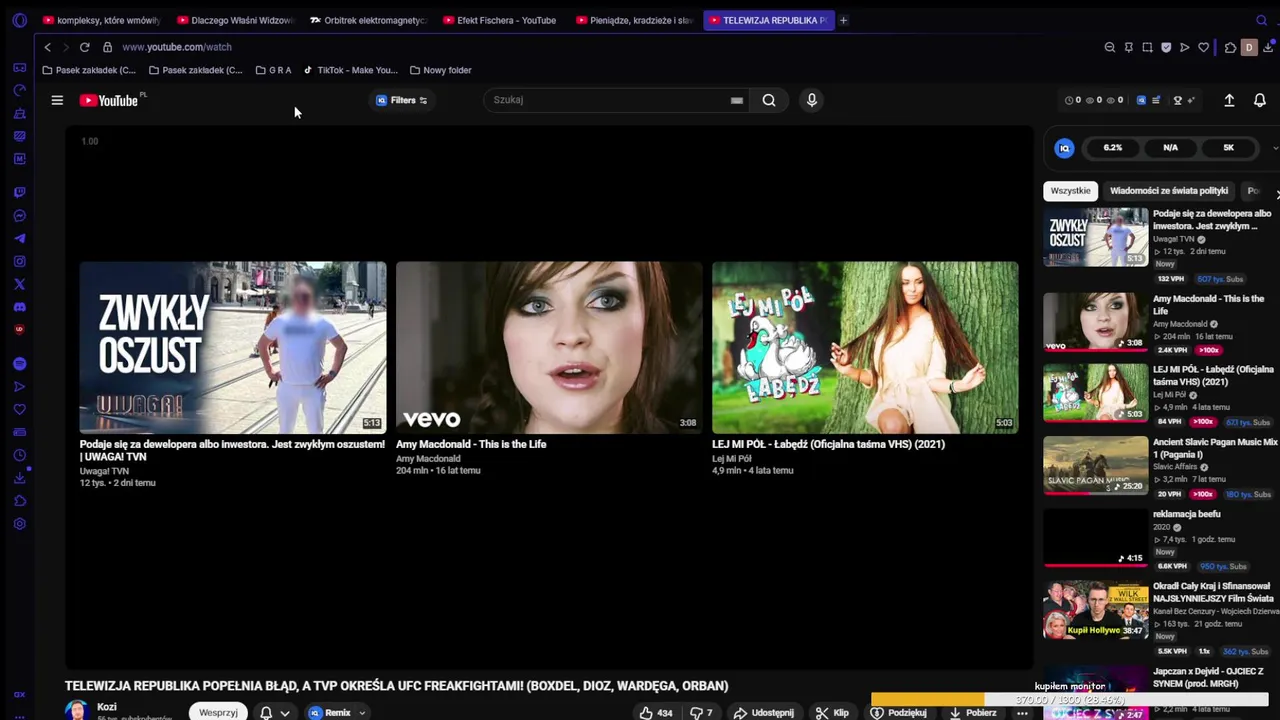Open the browser downloads toolbar icon
This screenshot has height=720, width=1280.
pos(1268,47)
